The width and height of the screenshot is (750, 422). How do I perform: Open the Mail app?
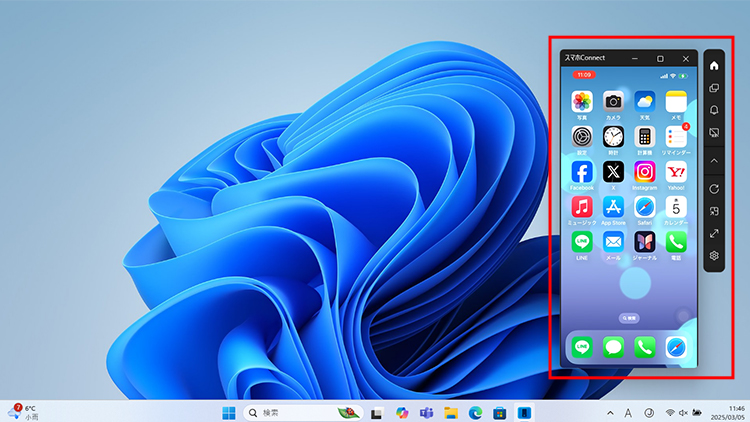click(x=613, y=241)
